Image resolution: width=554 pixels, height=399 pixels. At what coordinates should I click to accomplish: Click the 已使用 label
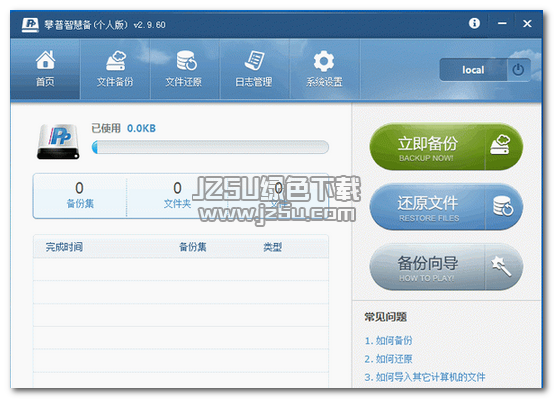point(106,128)
